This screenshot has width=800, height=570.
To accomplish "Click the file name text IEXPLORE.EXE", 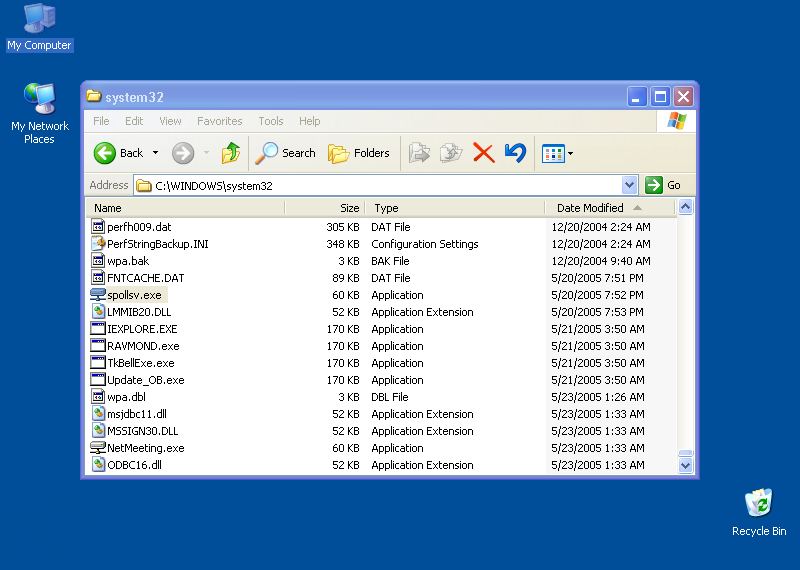I will (142, 329).
